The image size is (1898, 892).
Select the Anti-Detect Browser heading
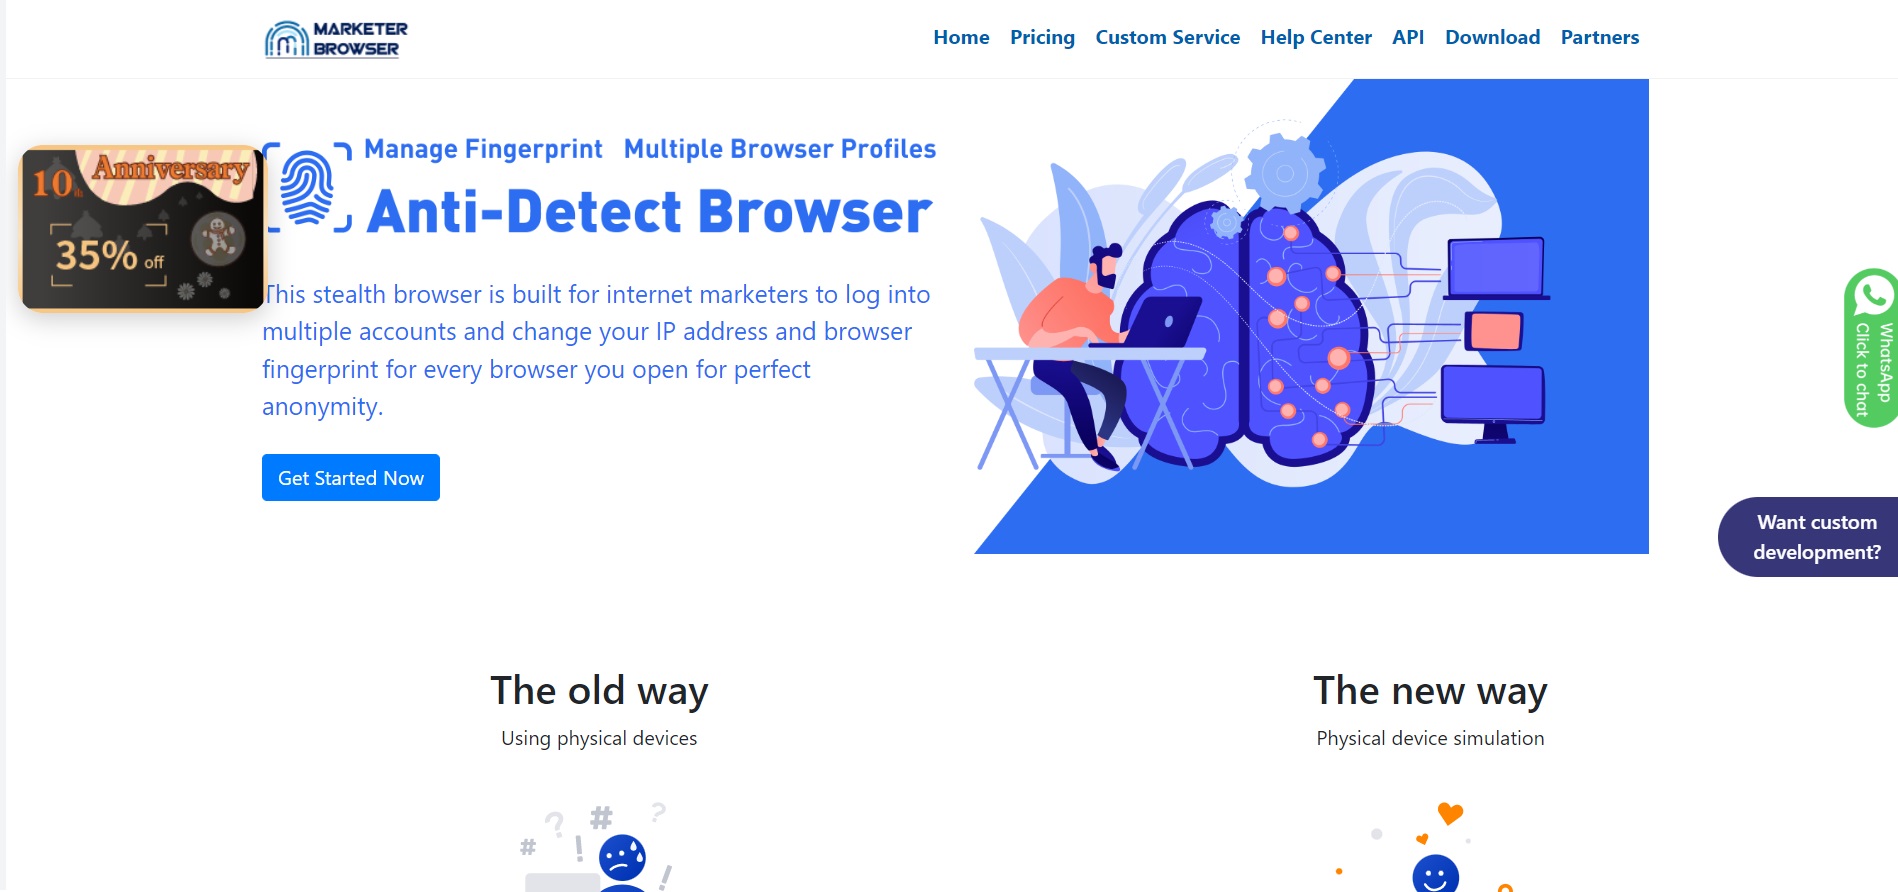pyautogui.click(x=650, y=212)
